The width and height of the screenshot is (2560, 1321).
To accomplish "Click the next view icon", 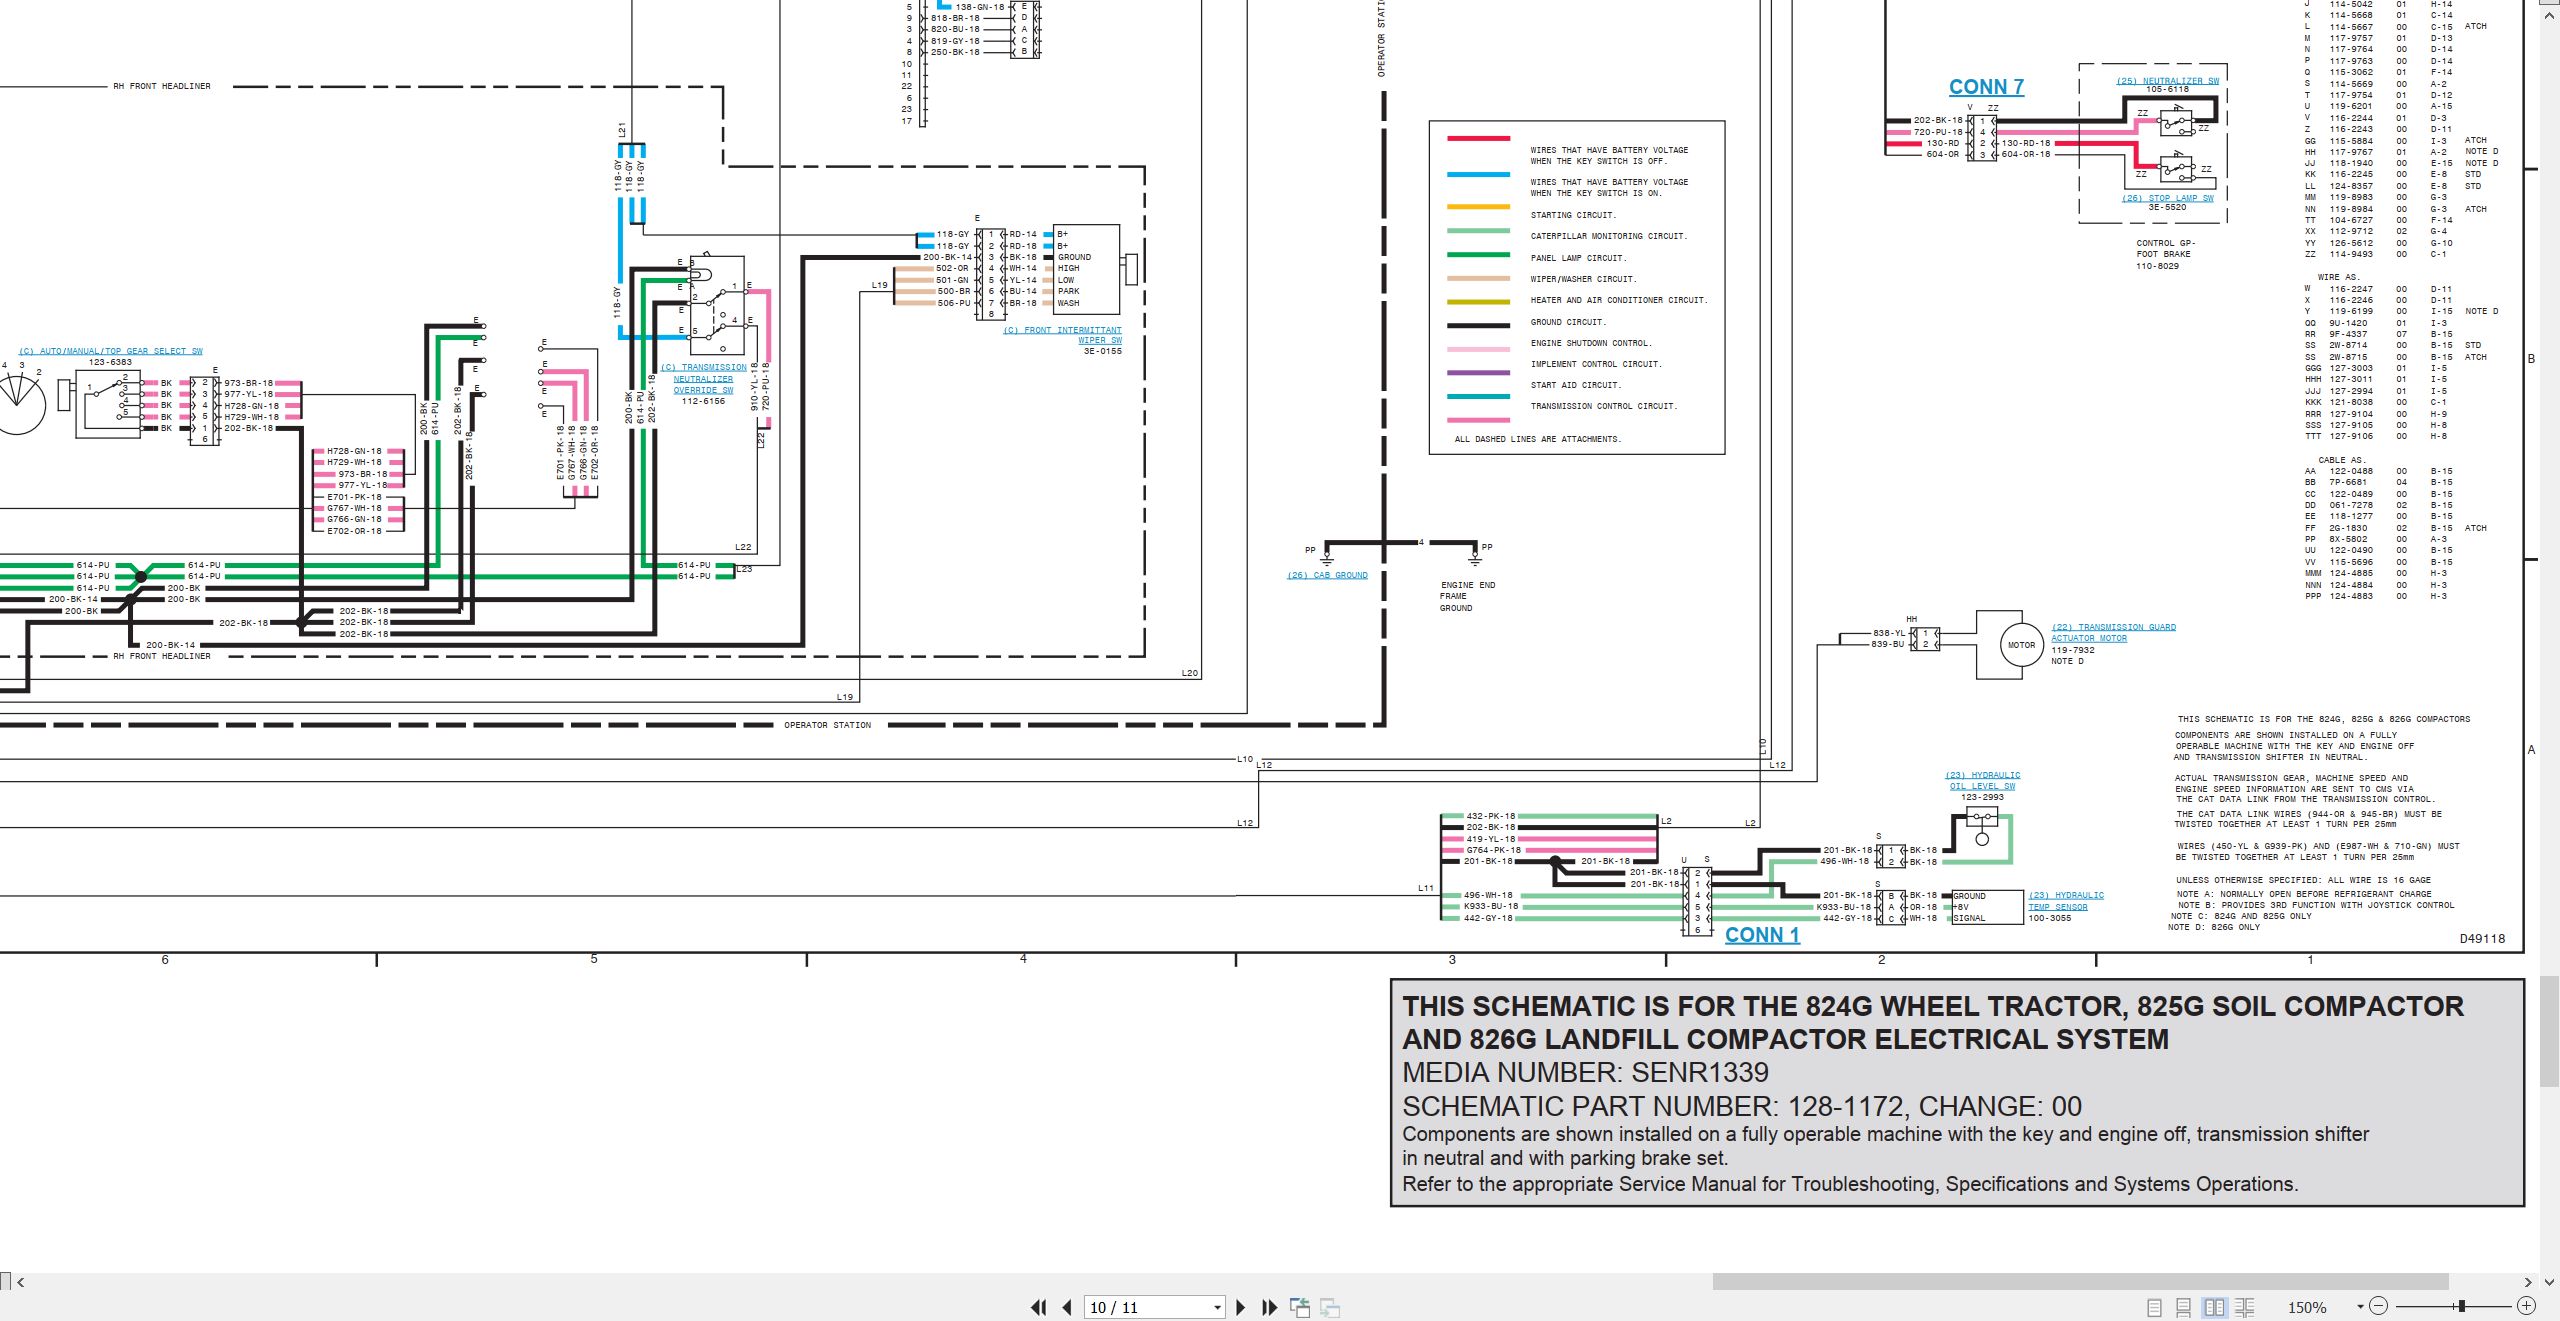I will (x=1330, y=1307).
